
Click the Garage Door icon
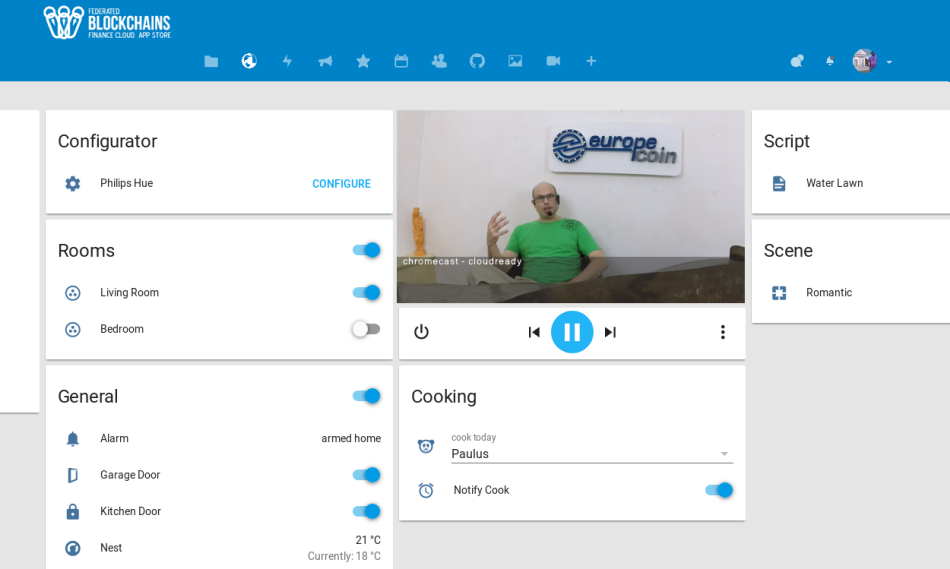[x=73, y=475]
